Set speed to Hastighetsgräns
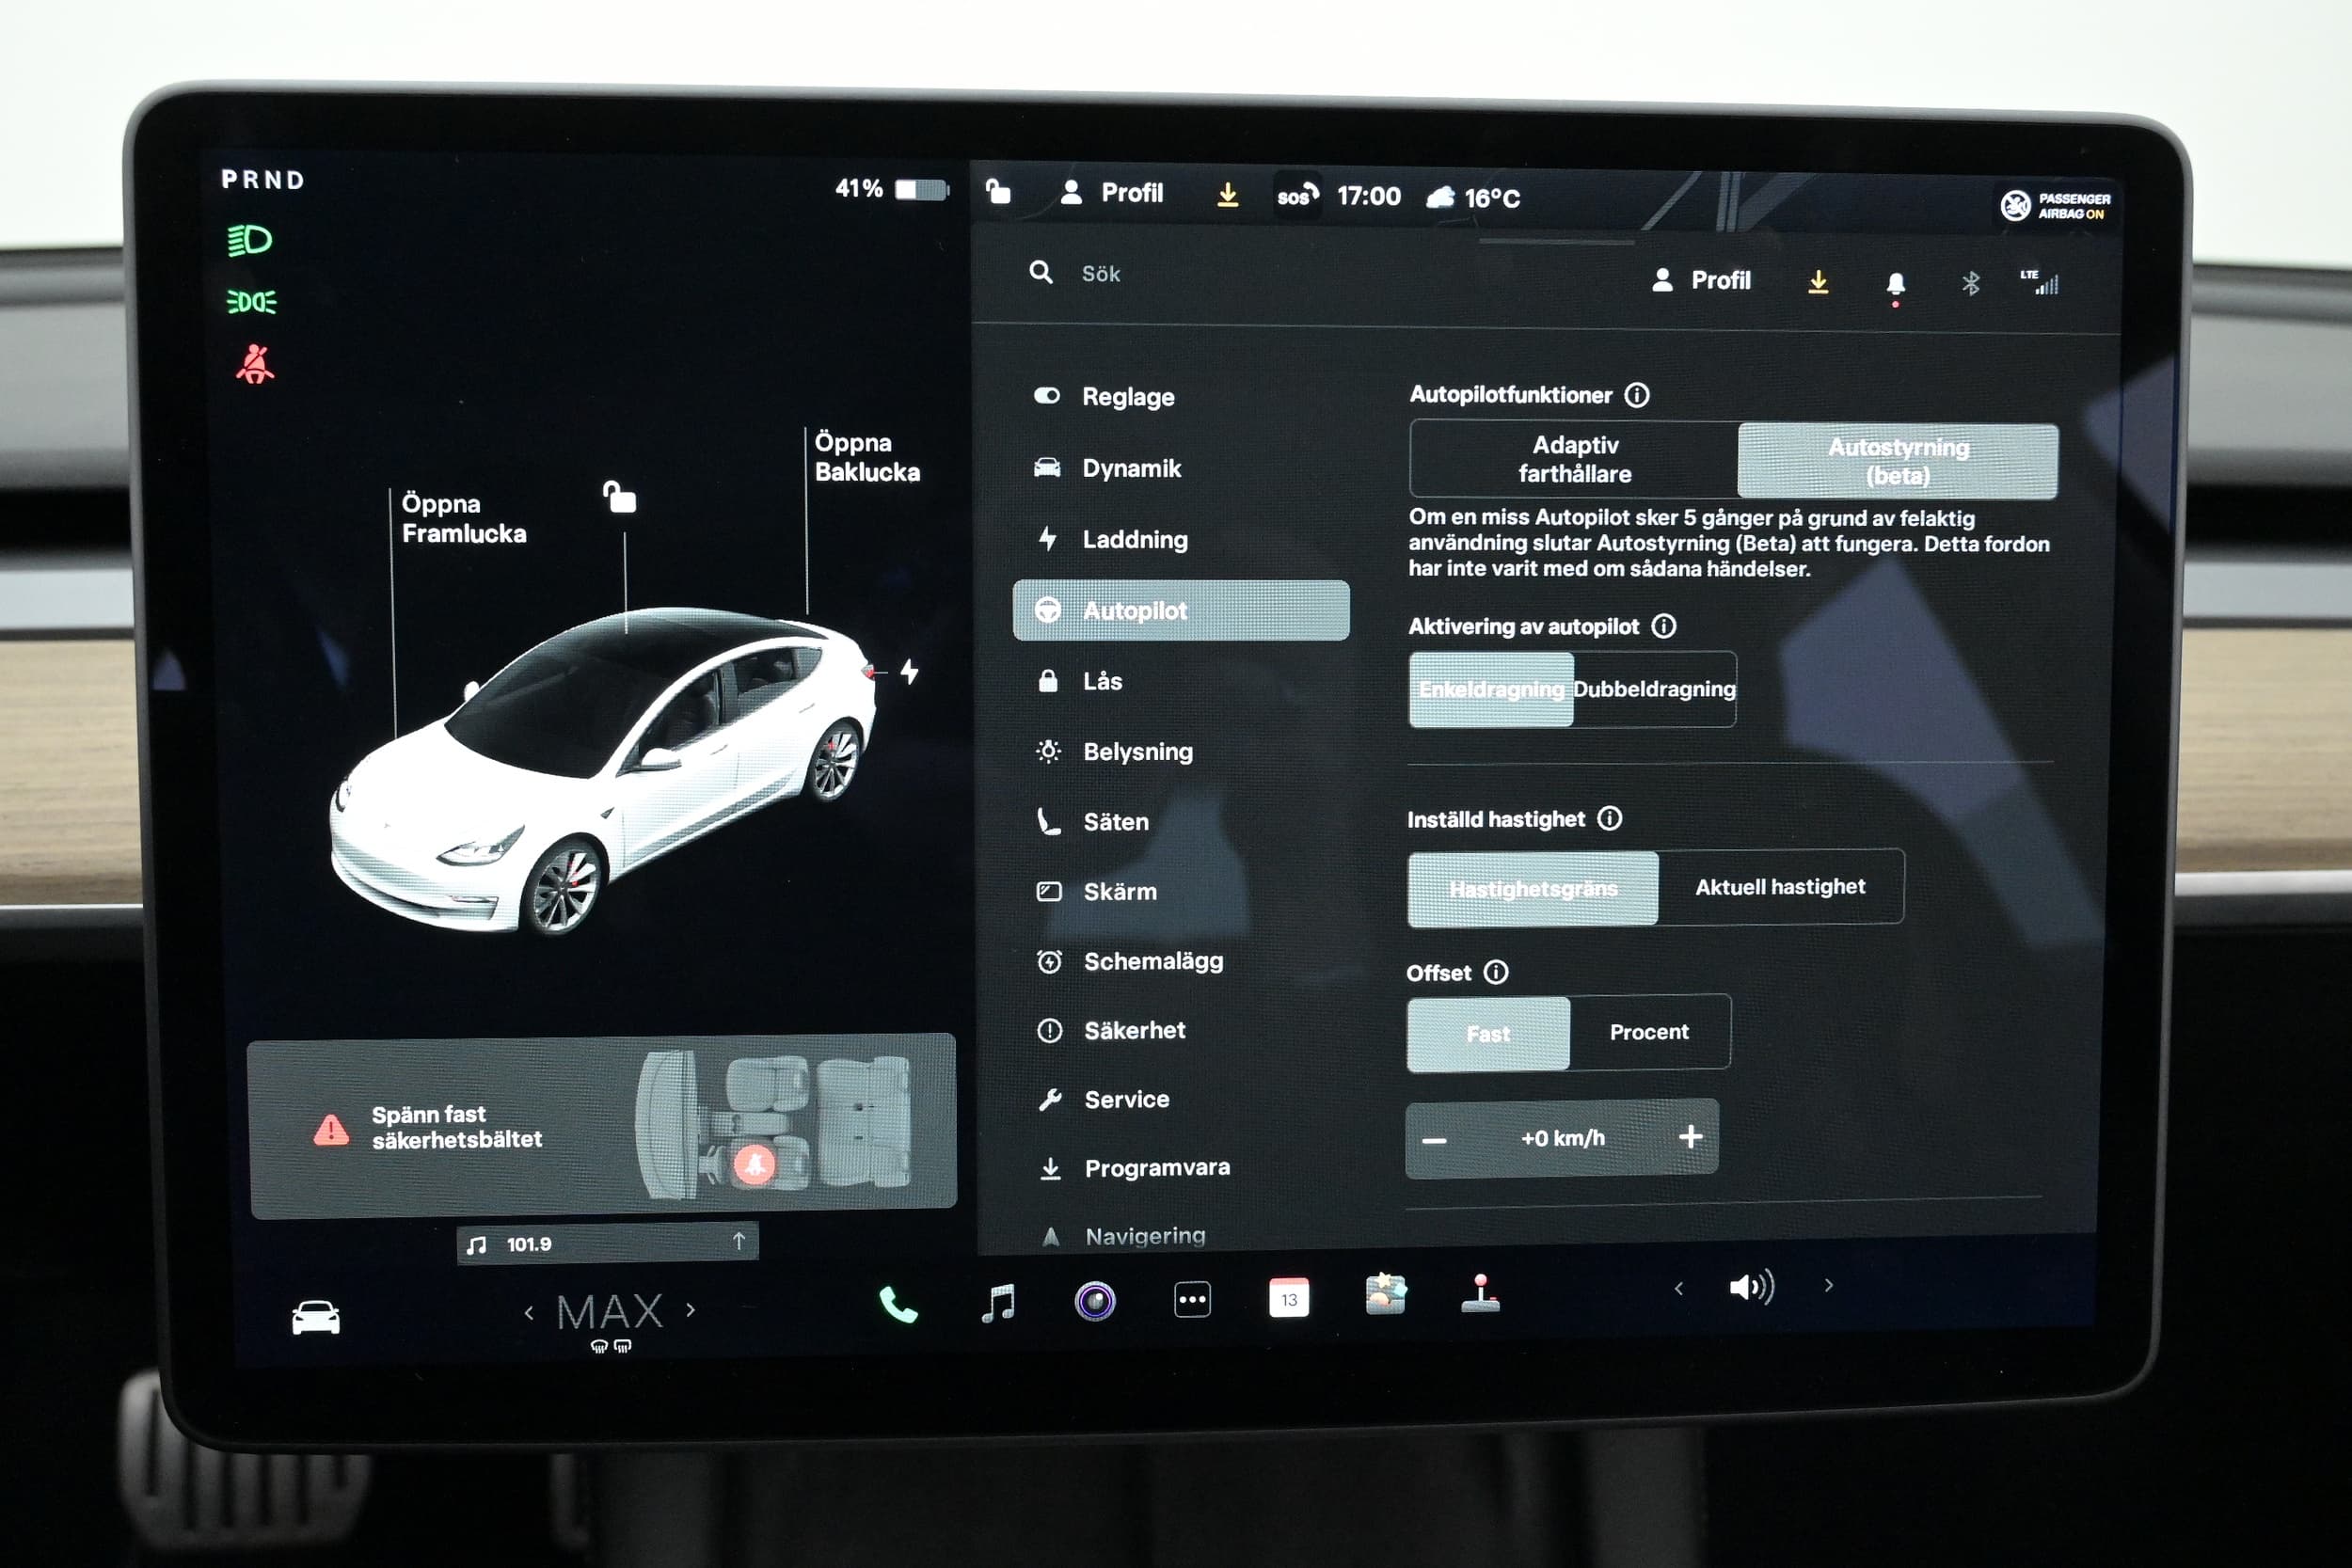 [1533, 888]
